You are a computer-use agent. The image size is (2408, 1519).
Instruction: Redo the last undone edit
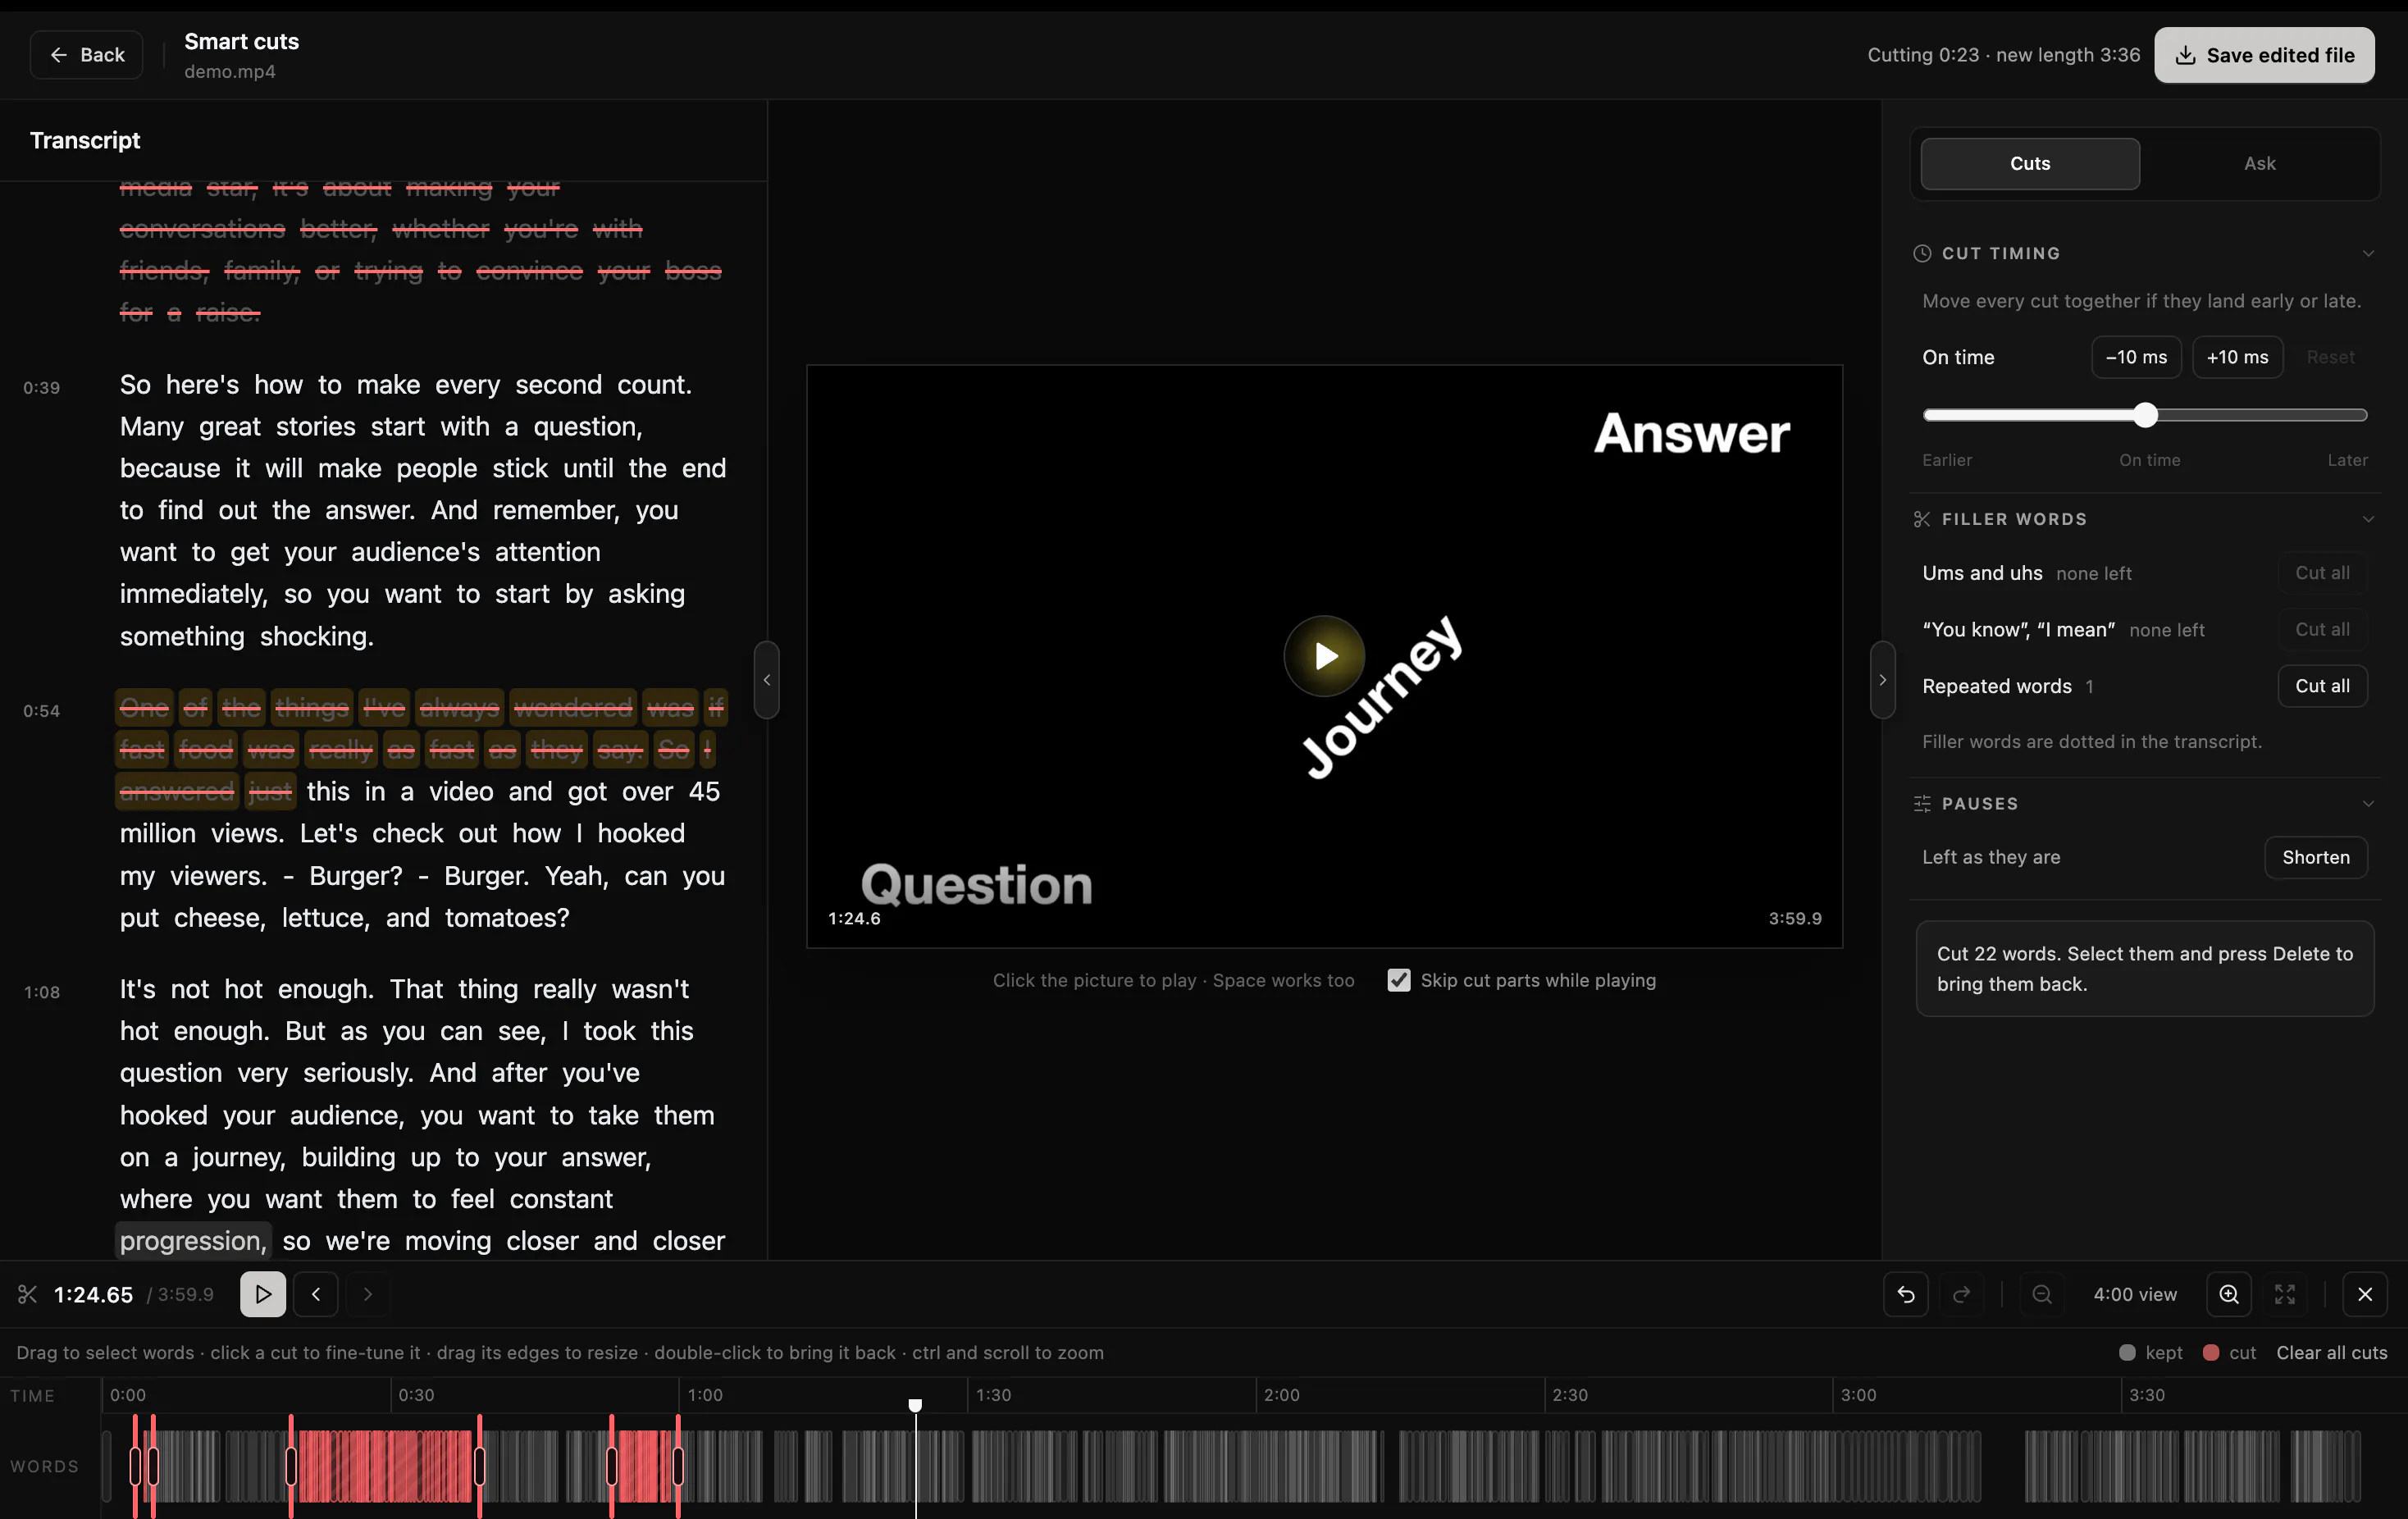click(x=1961, y=1294)
